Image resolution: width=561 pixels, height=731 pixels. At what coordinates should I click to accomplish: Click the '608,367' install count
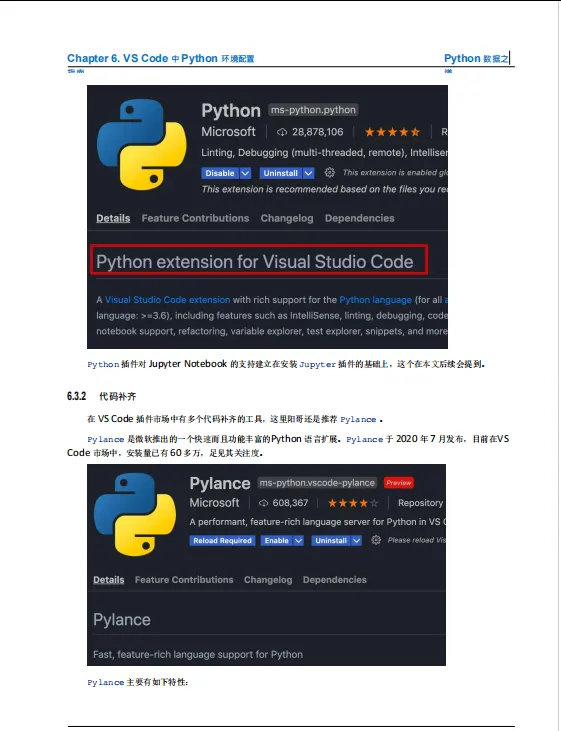[290, 503]
